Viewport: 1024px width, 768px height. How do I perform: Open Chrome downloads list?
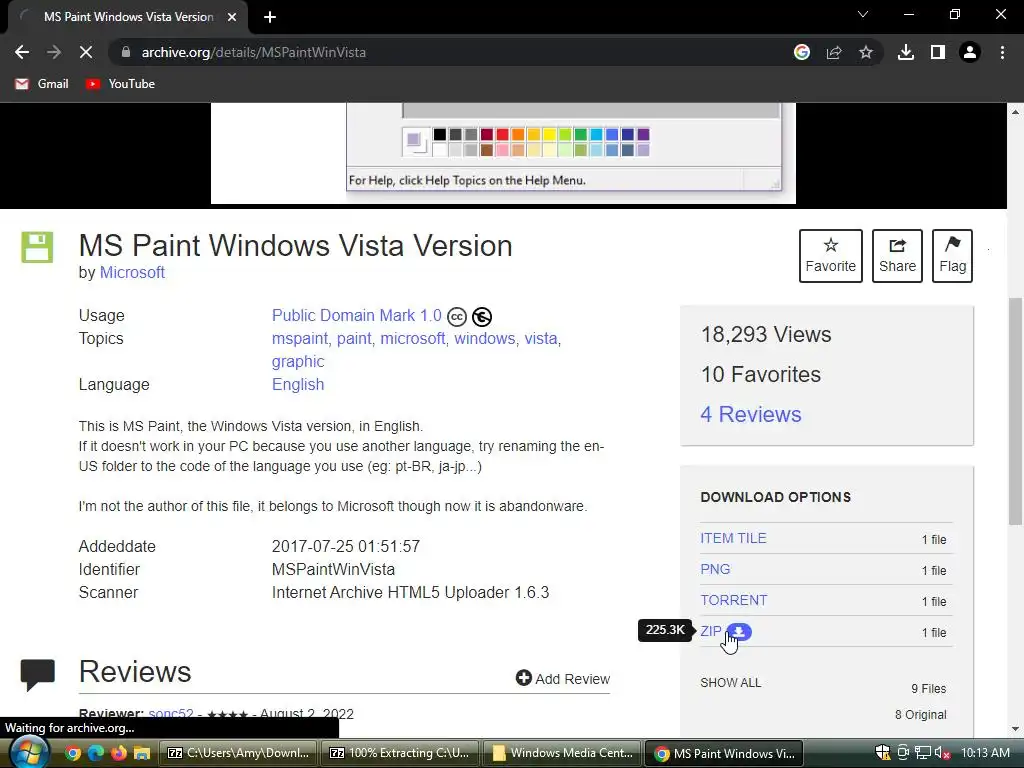[906, 52]
